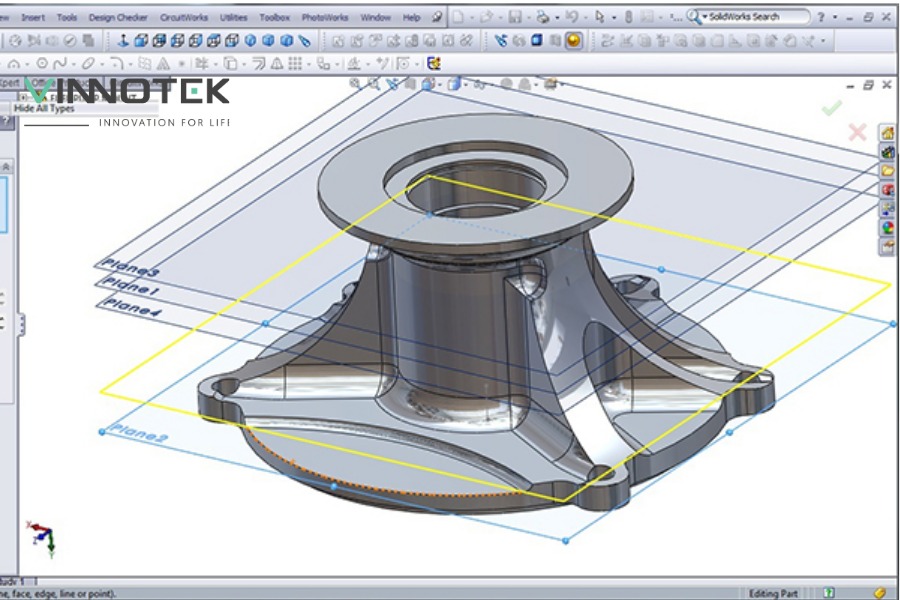
Task: Click the blue pencil icon after hexagon views
Action: click(304, 40)
